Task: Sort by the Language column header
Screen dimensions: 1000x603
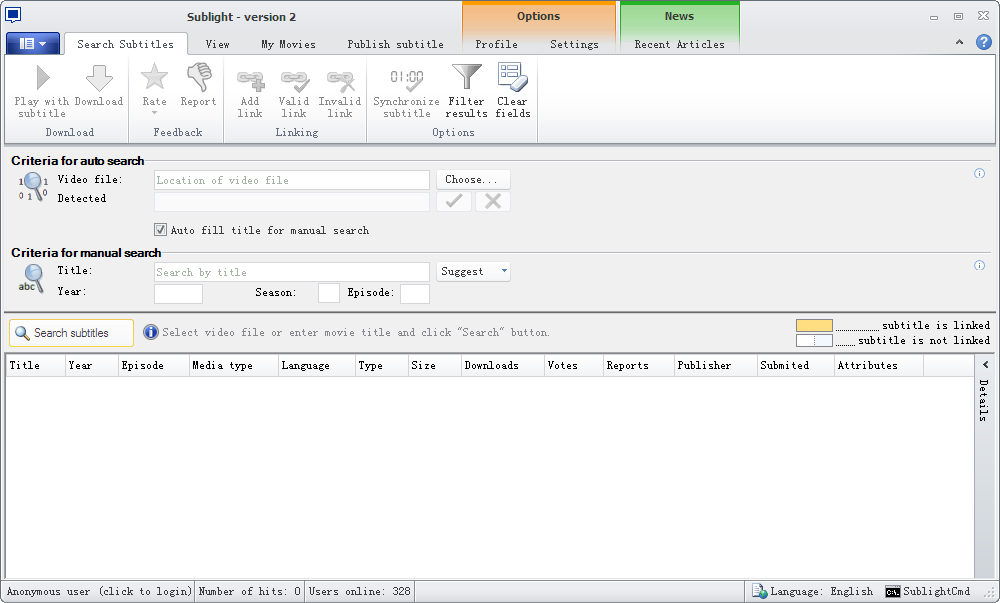Action: [x=316, y=365]
